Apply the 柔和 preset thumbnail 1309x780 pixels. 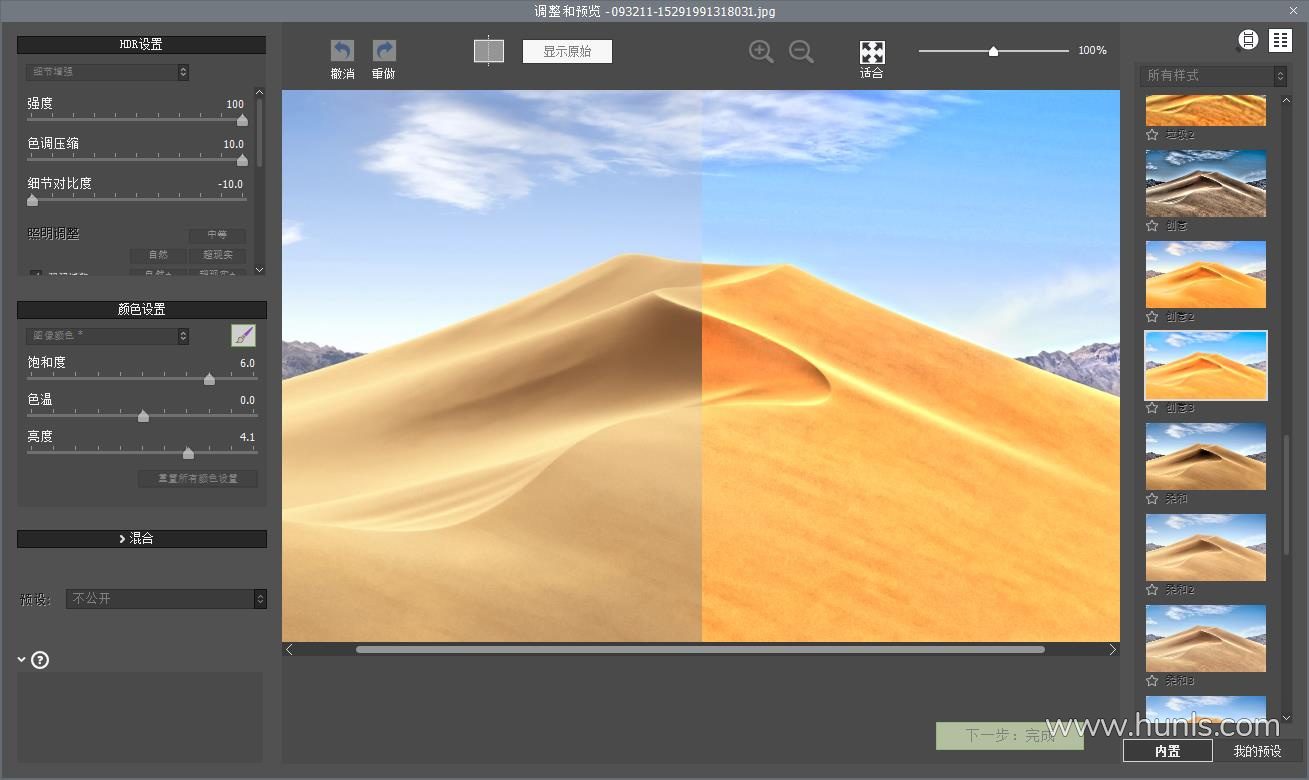click(1206, 456)
